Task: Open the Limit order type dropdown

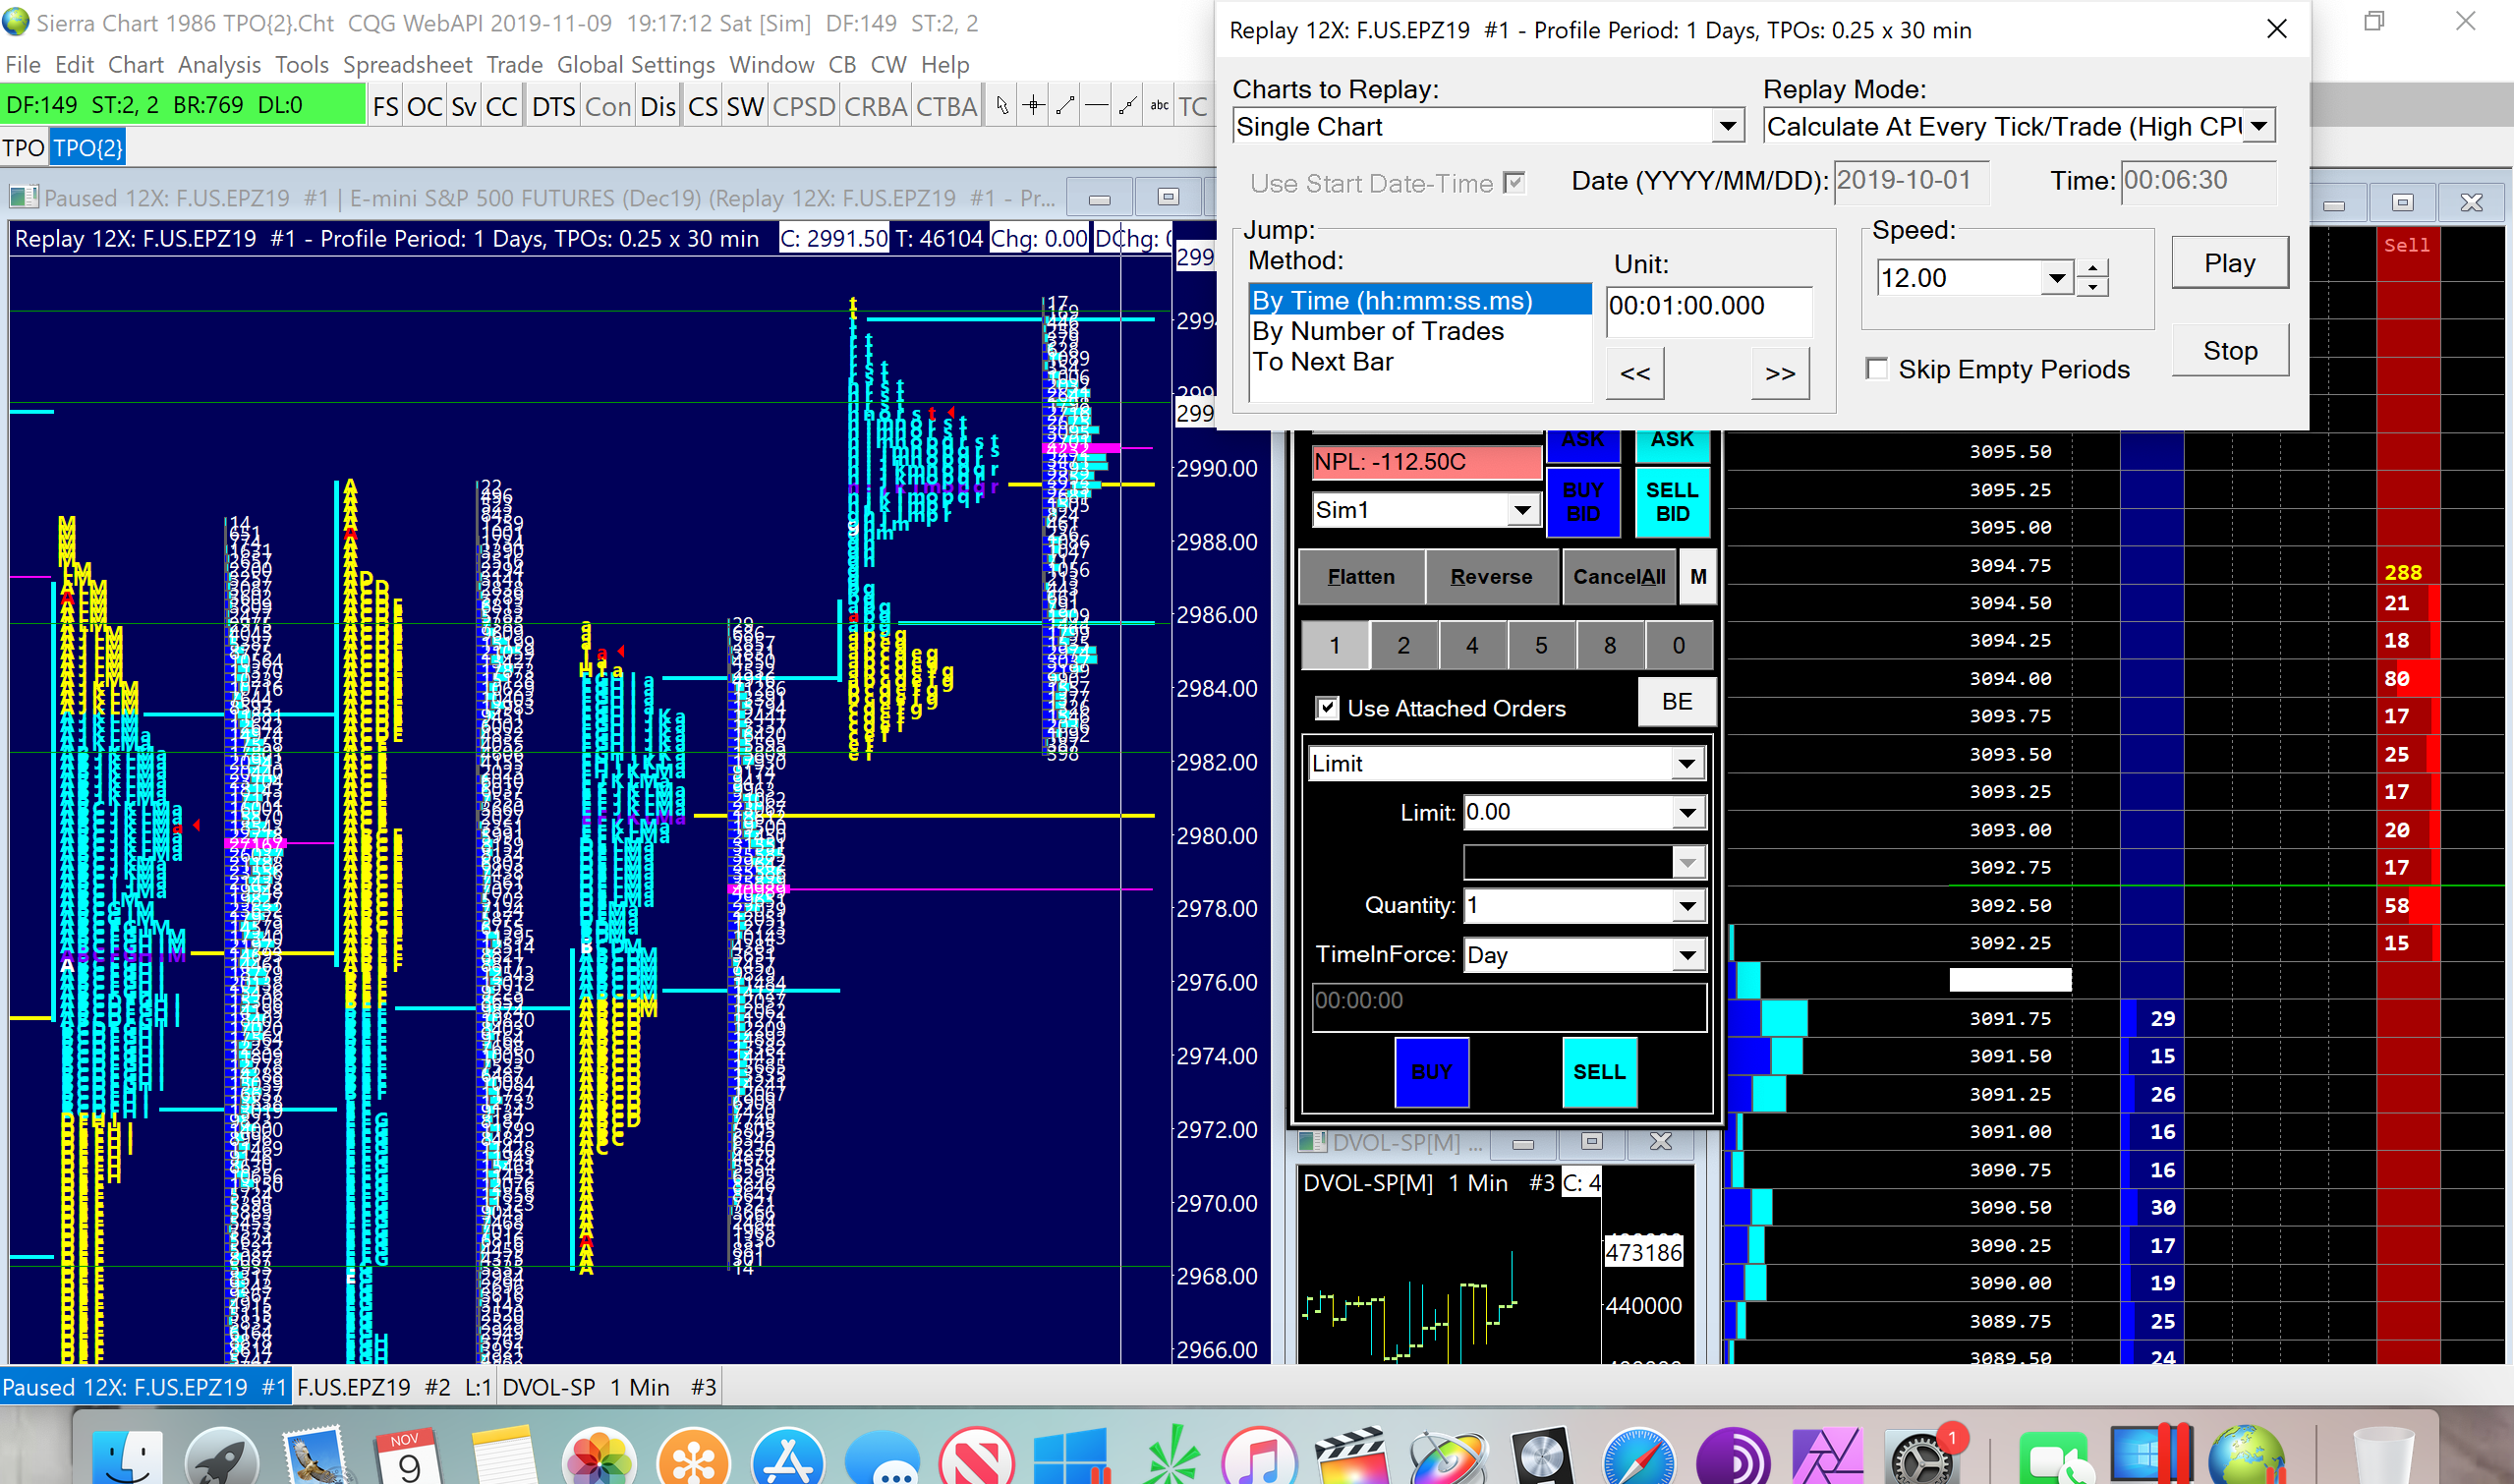Action: click(x=1687, y=764)
